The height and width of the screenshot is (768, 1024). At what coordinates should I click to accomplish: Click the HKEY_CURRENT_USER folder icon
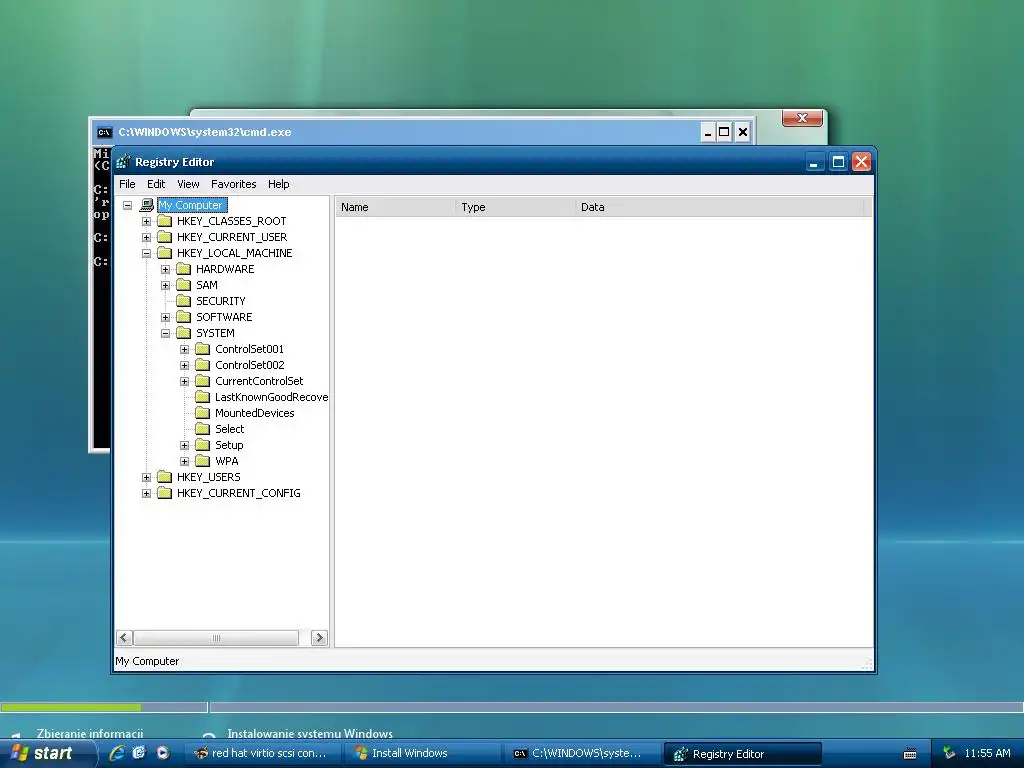click(165, 237)
